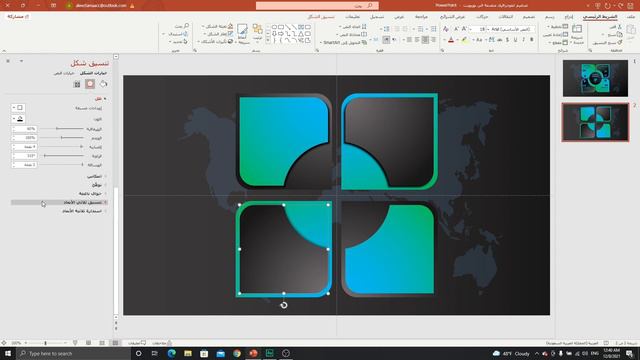Expand the 3-D Format section

(x=59, y=202)
